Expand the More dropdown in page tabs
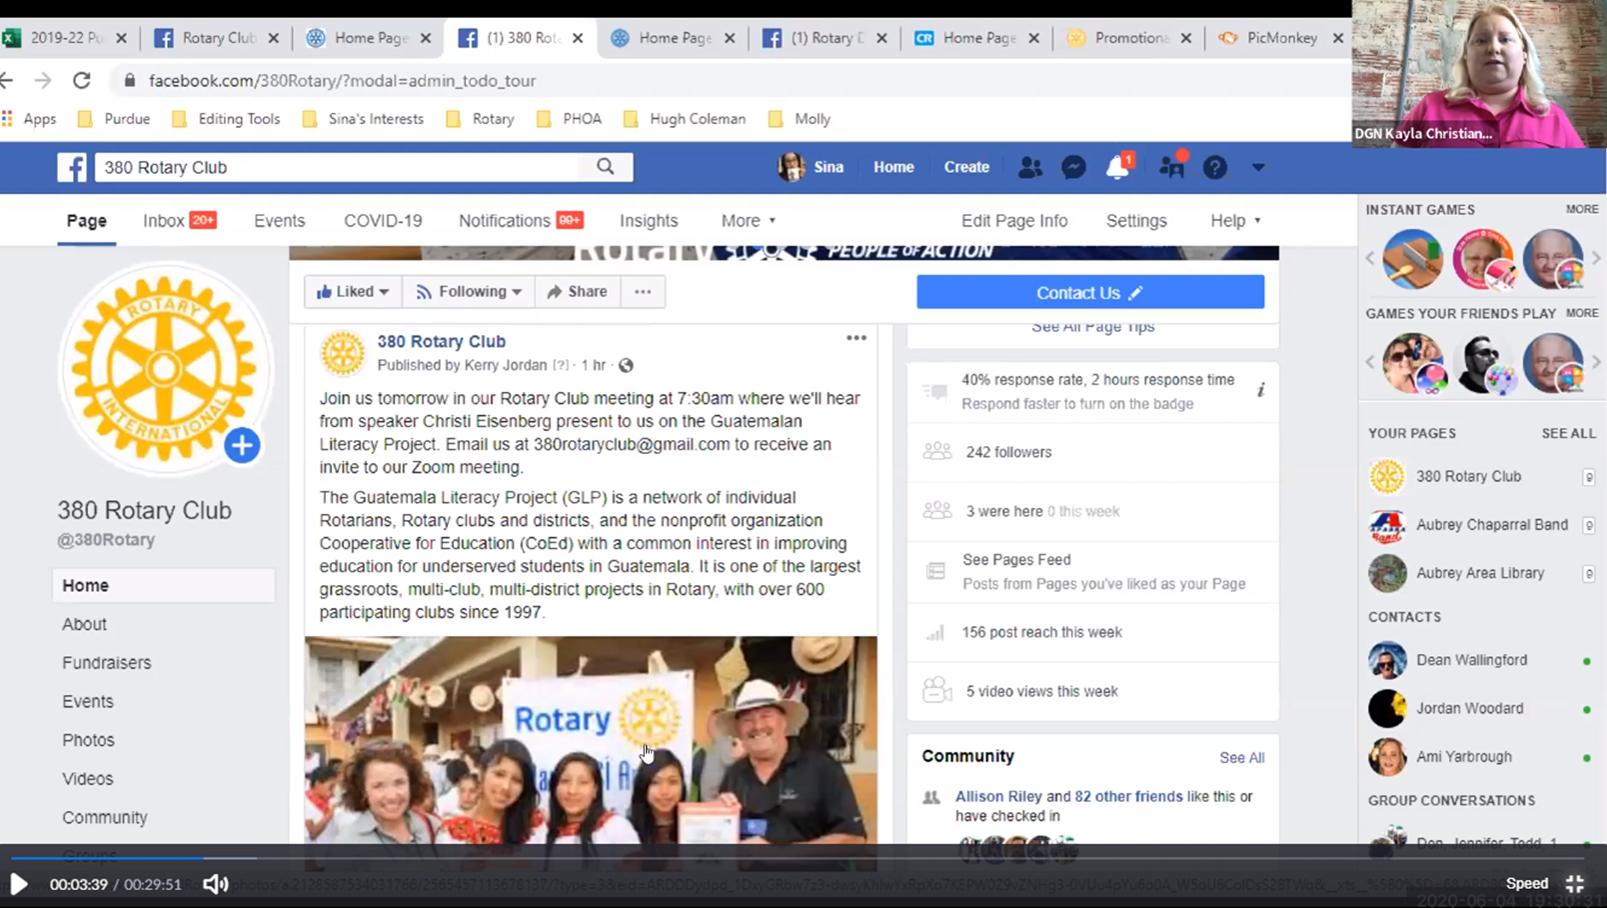1607x908 pixels. click(748, 221)
